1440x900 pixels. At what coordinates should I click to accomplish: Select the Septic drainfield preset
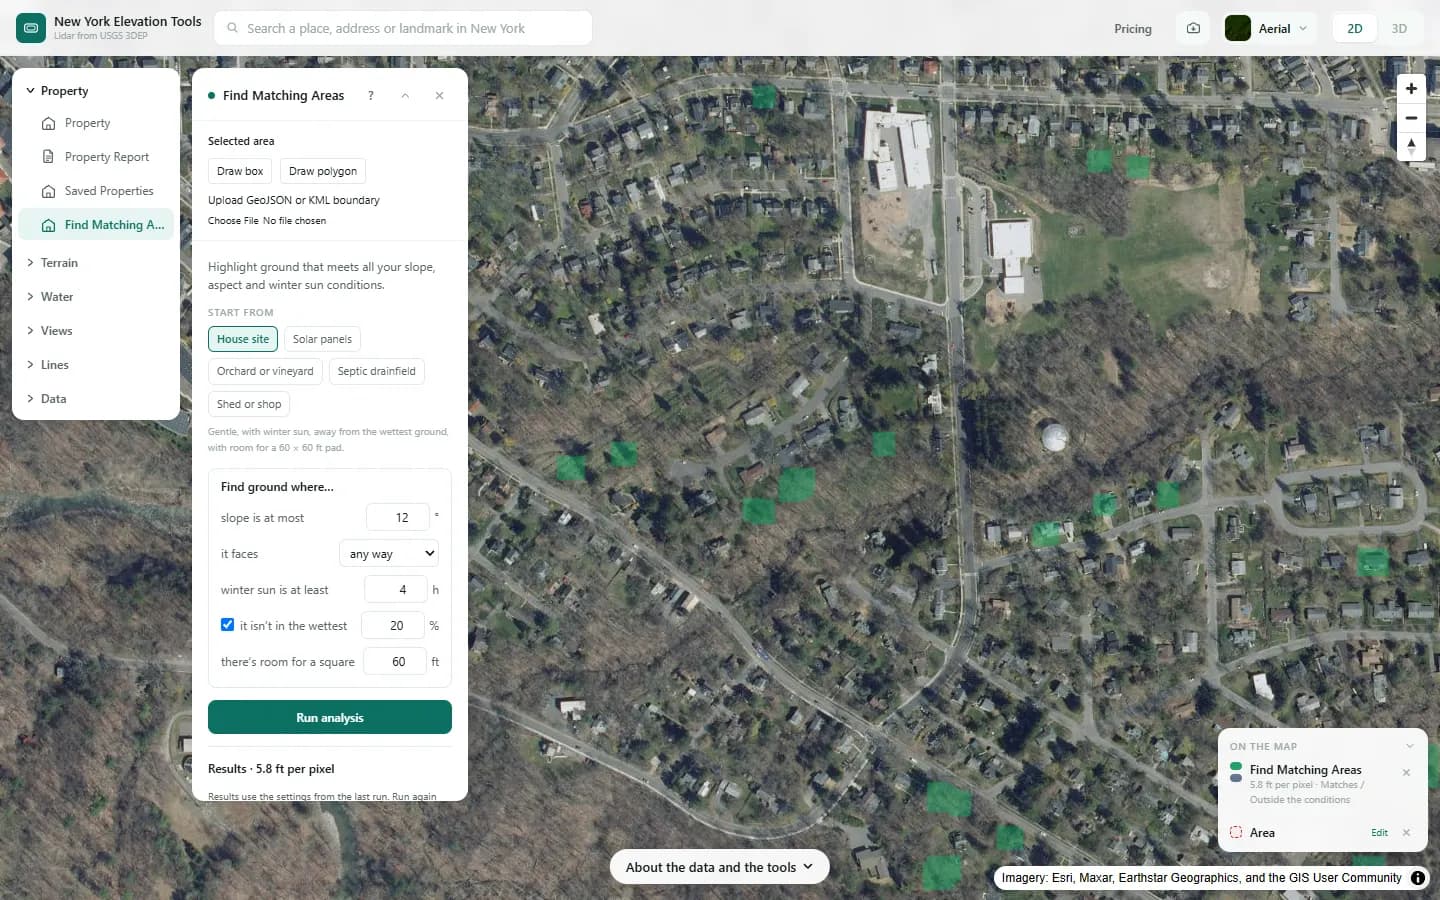point(376,371)
